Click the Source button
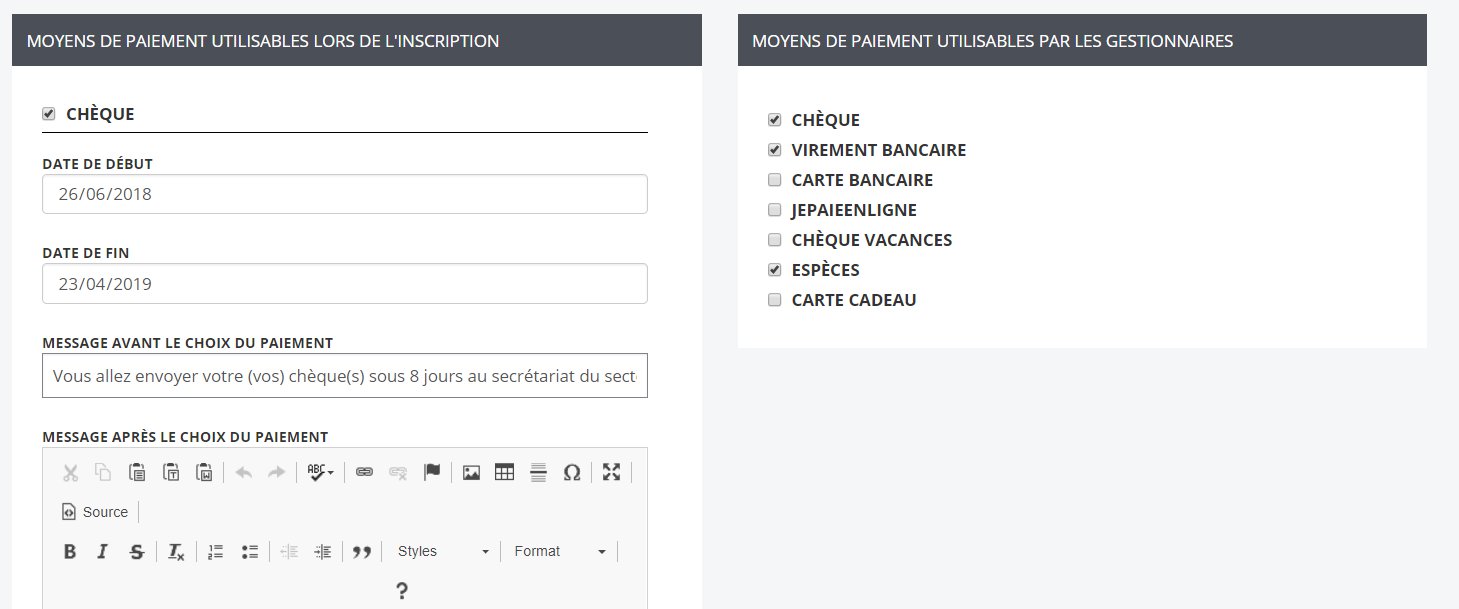 (96, 512)
